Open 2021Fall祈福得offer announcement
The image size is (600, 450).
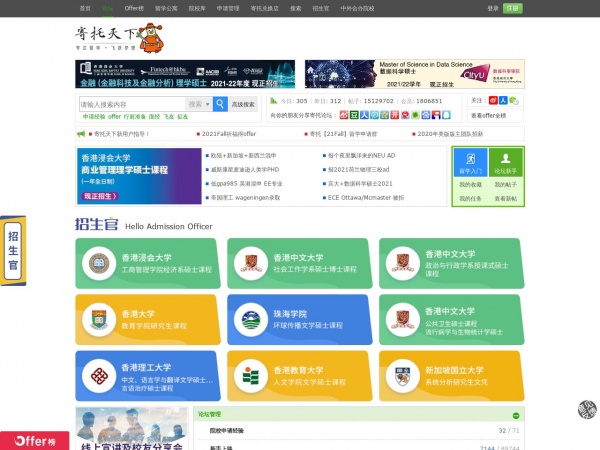pos(229,134)
